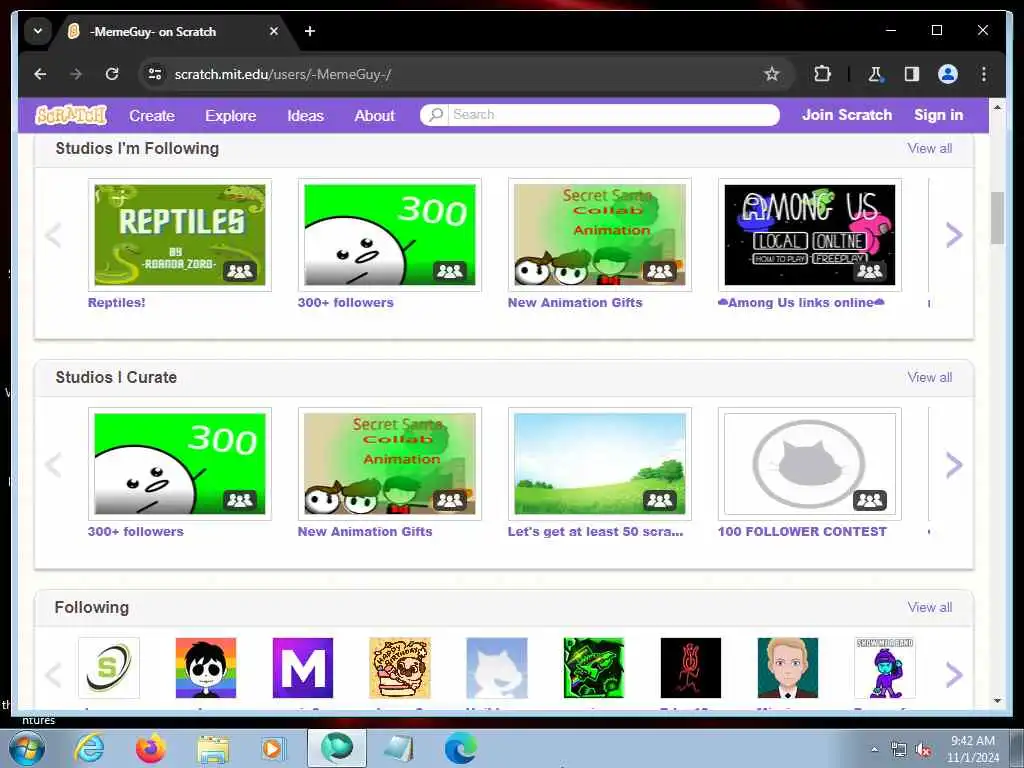Click the browser forward arrow
Screen dimensions: 1024x768
click(x=76, y=74)
